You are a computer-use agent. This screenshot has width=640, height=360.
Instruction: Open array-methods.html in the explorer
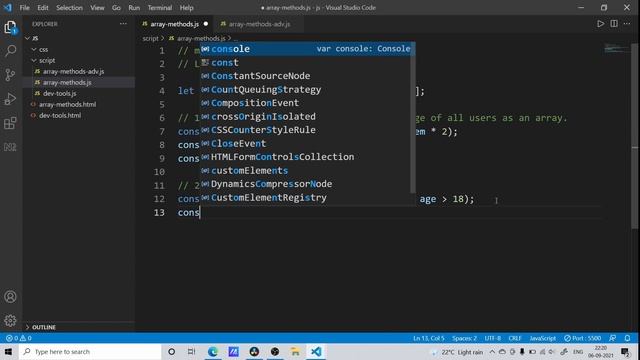(68, 104)
